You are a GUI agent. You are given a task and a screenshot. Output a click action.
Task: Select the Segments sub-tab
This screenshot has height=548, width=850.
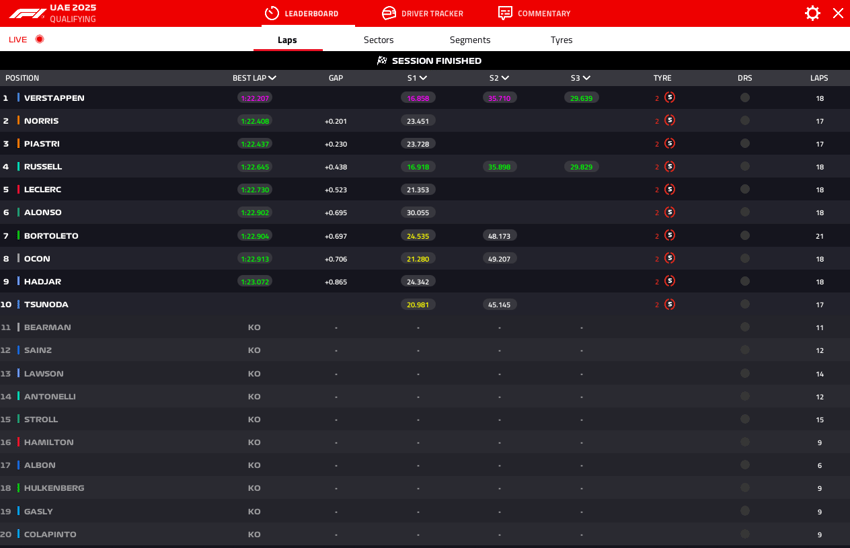[x=470, y=40]
